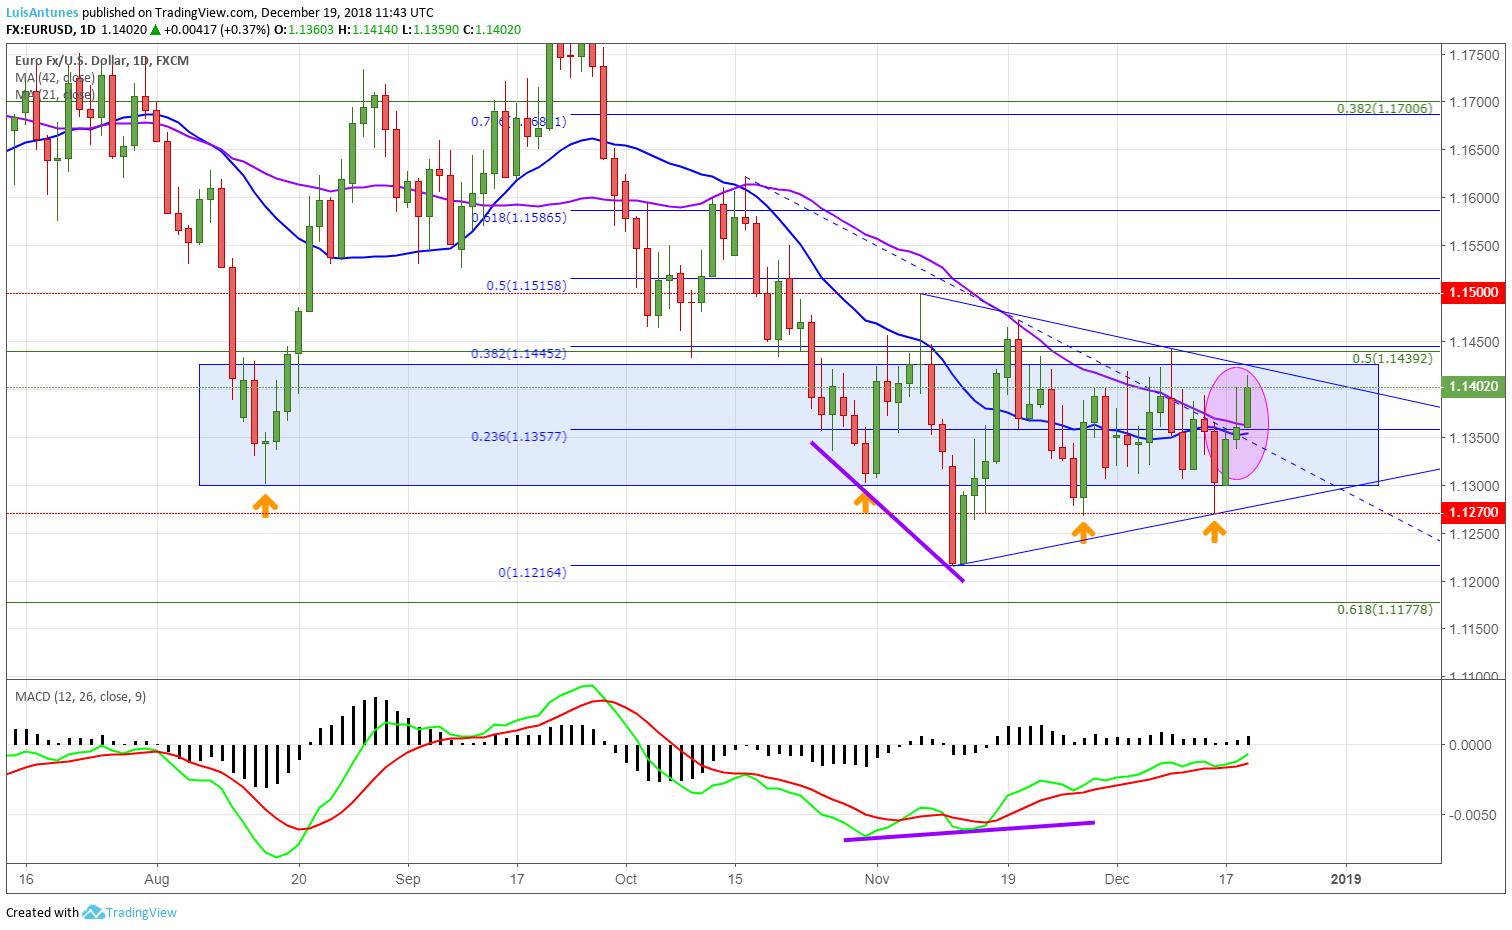Click the red 1.12700 price level tag

pos(1474,512)
